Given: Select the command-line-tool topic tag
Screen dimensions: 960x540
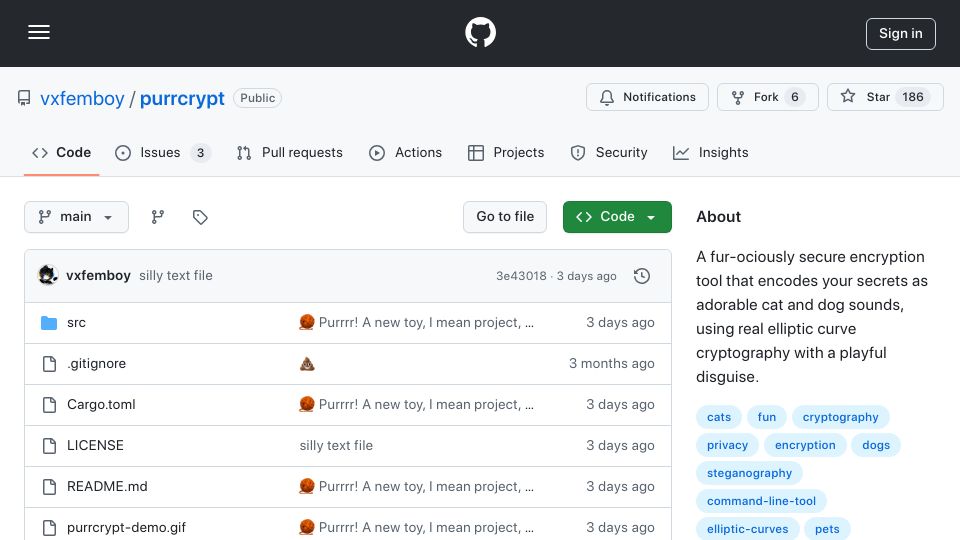Looking at the screenshot, I should [x=761, y=501].
